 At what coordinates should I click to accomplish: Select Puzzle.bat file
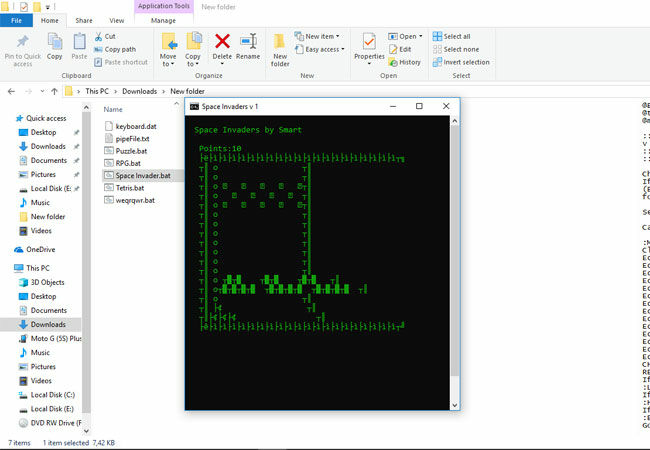[x=126, y=151]
